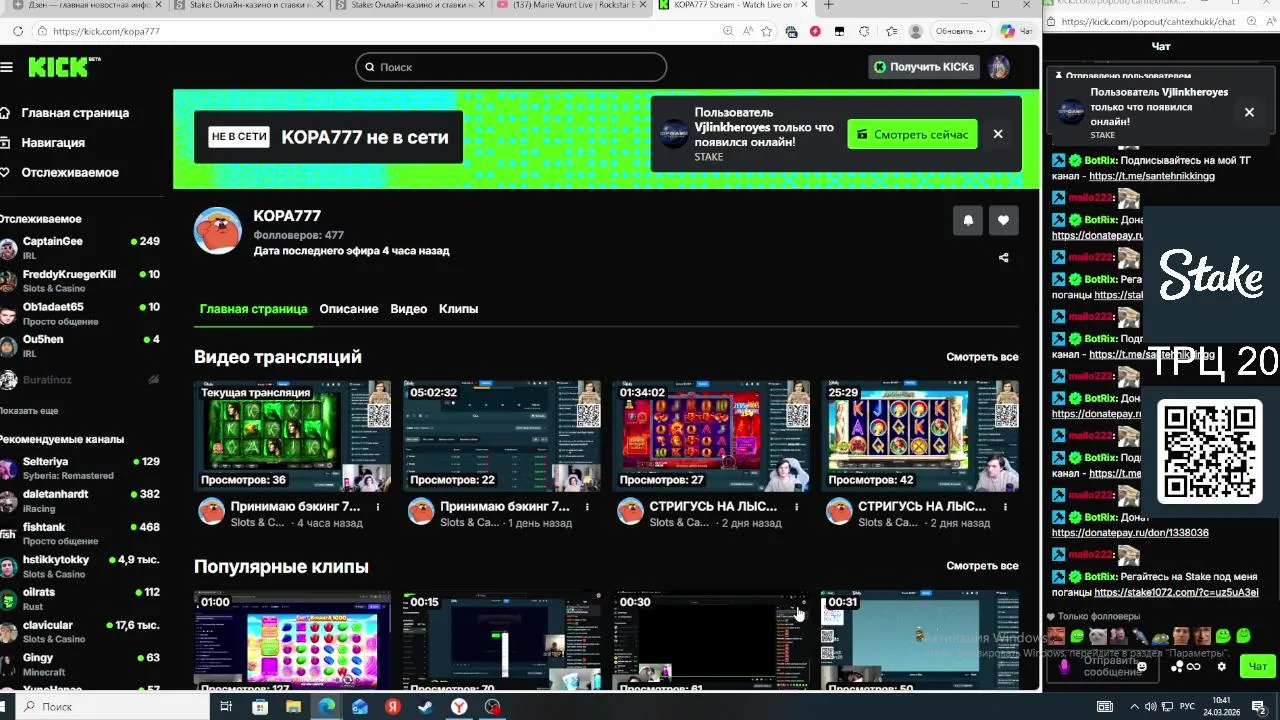Open recommended channel clavicular
The width and height of the screenshot is (1280, 720).
(x=80, y=631)
